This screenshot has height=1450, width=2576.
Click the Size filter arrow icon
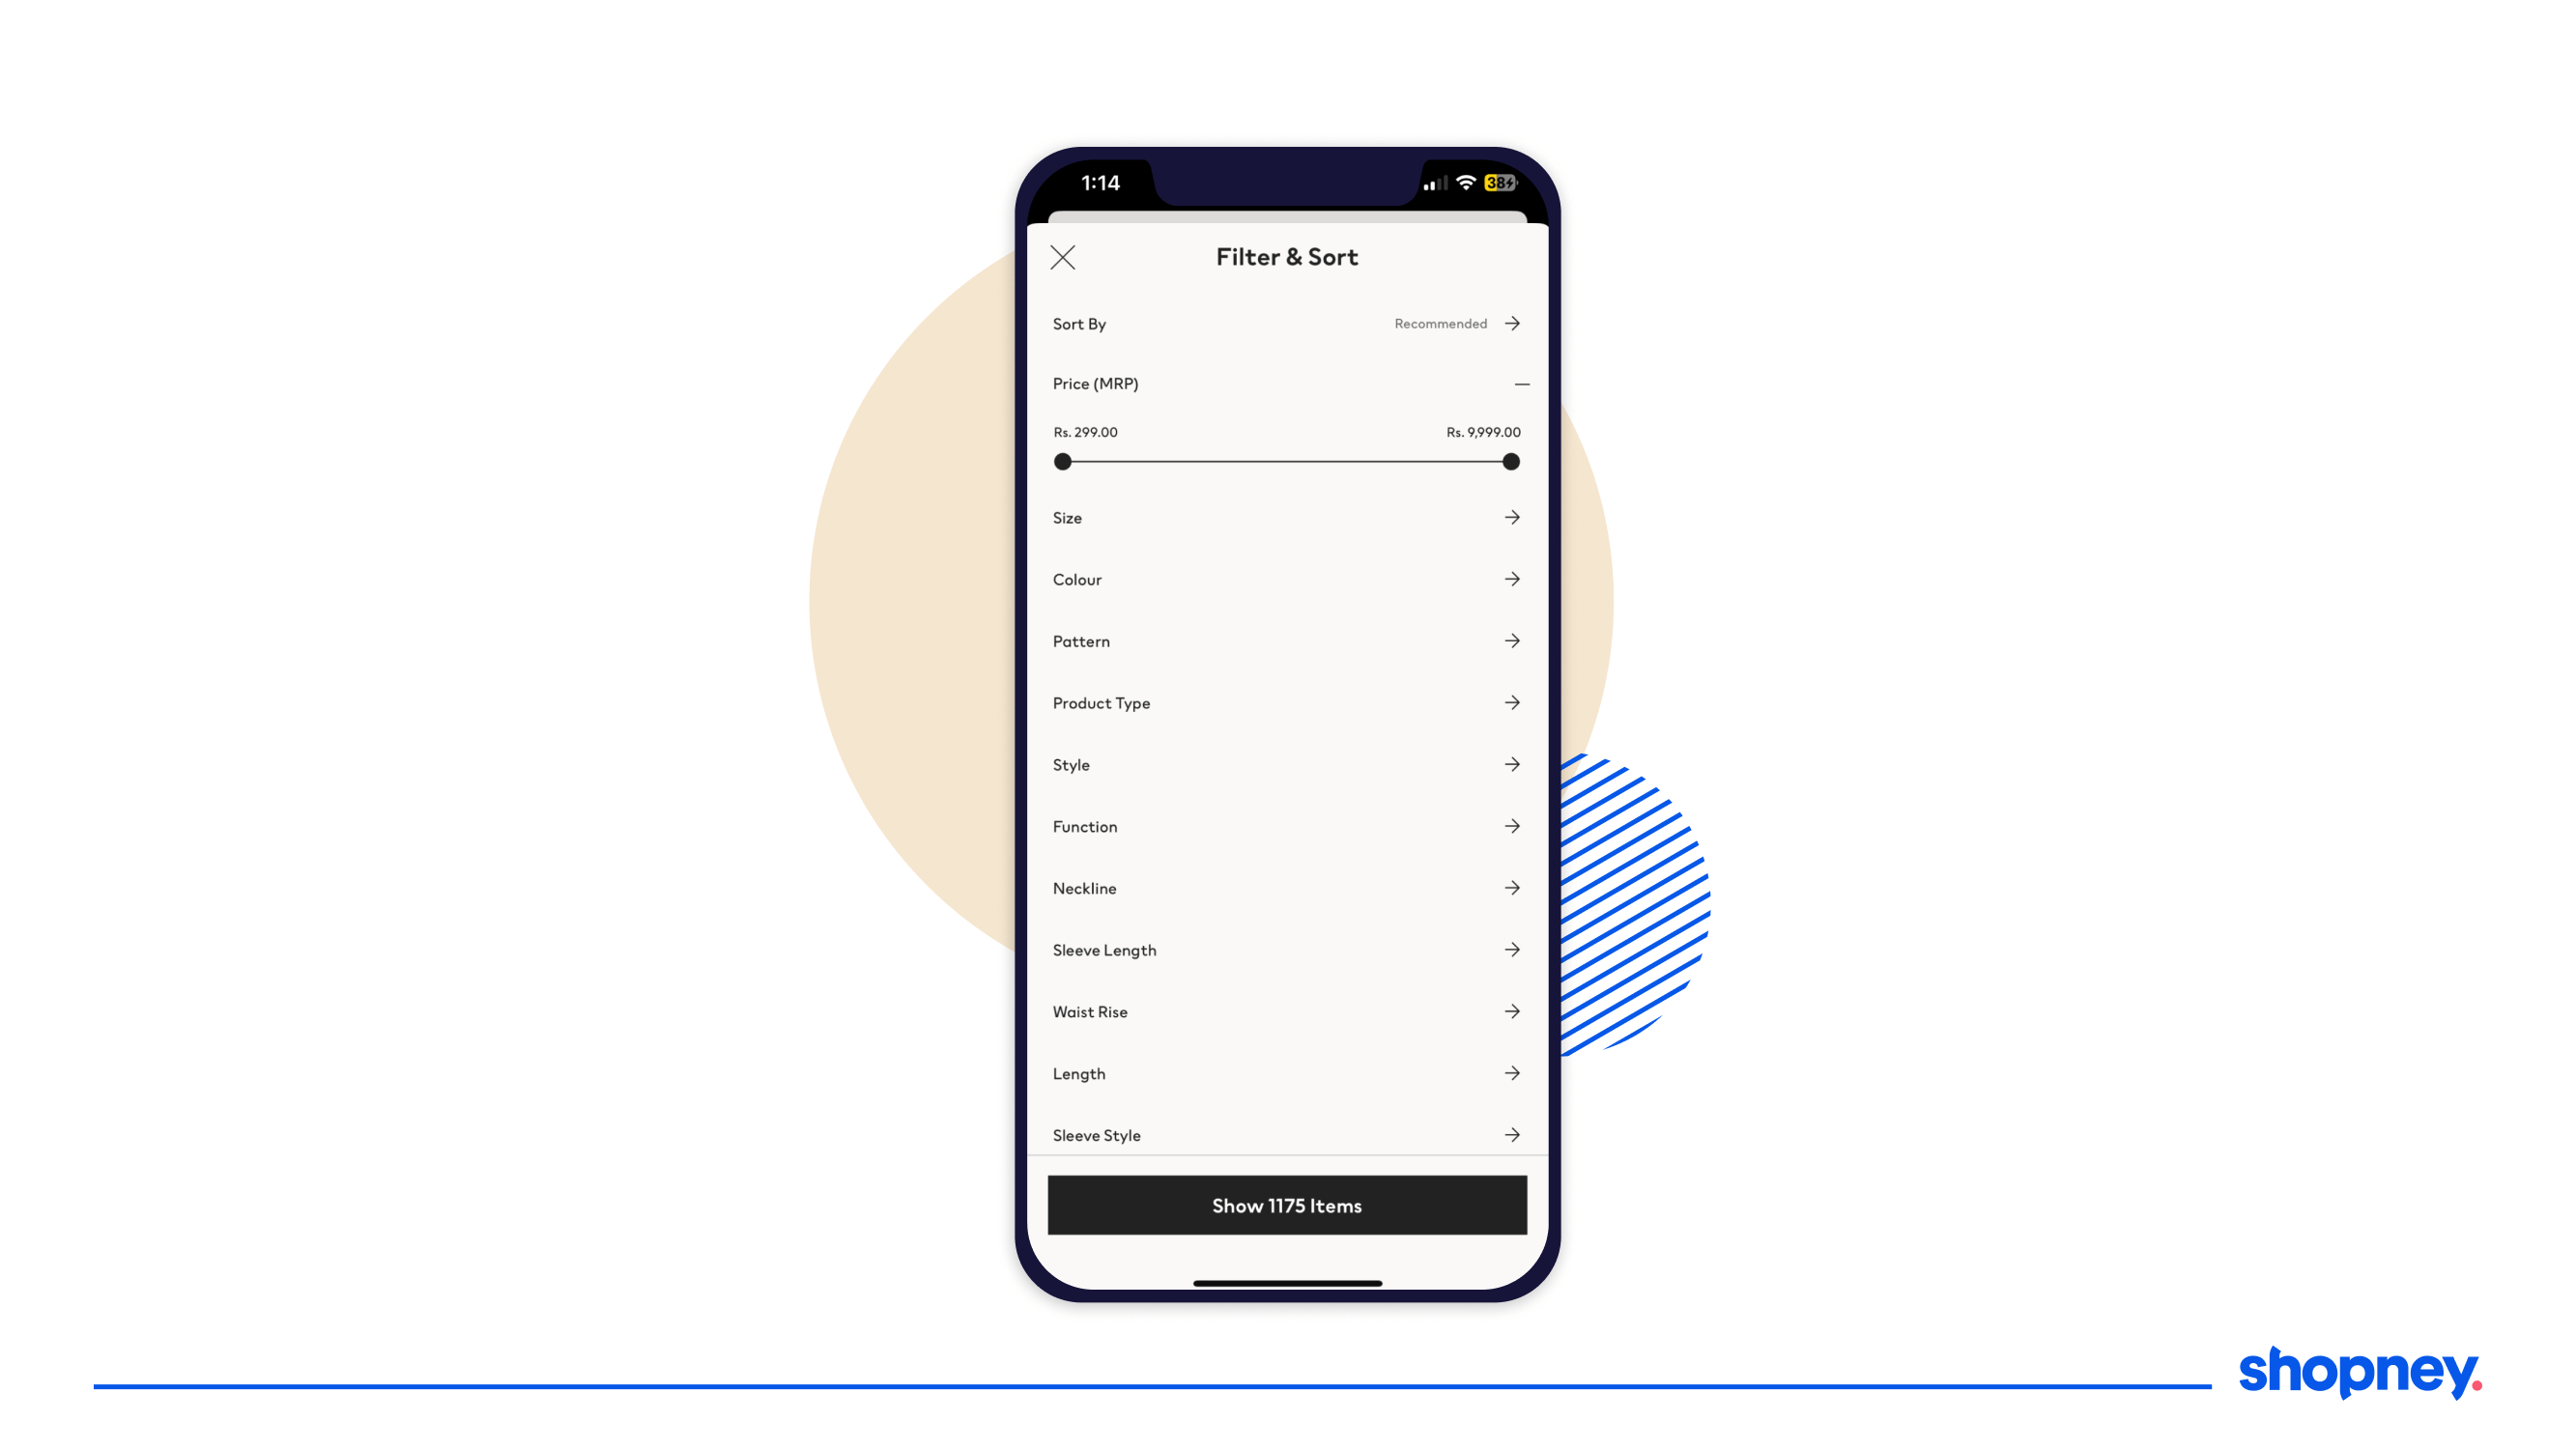(x=1511, y=517)
